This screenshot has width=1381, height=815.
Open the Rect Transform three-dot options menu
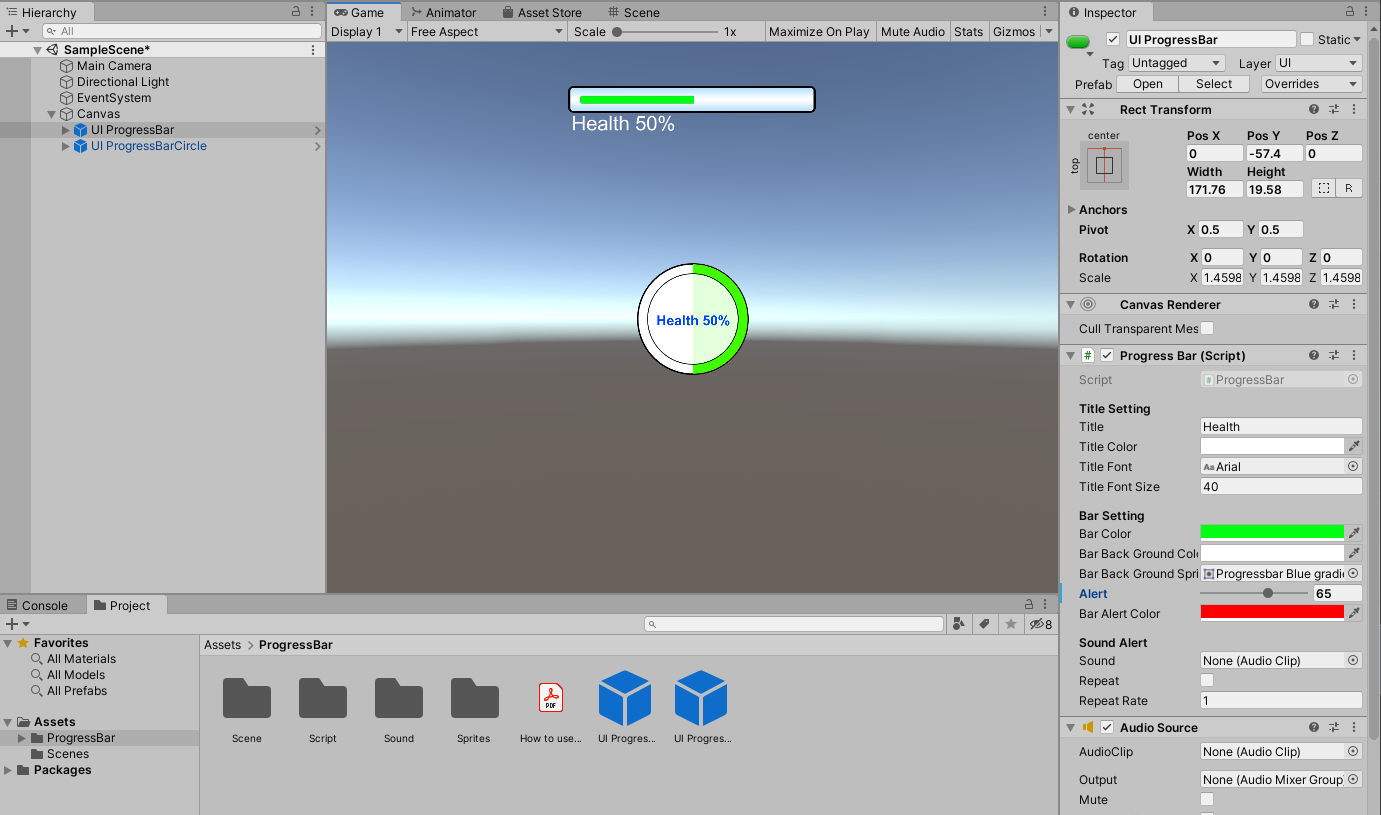[x=1354, y=110]
